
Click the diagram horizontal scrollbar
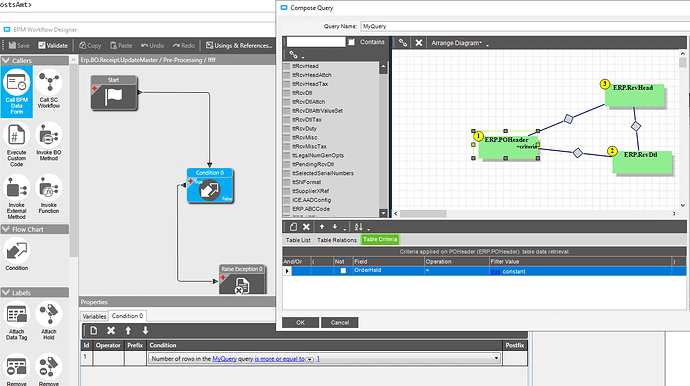coord(423,213)
